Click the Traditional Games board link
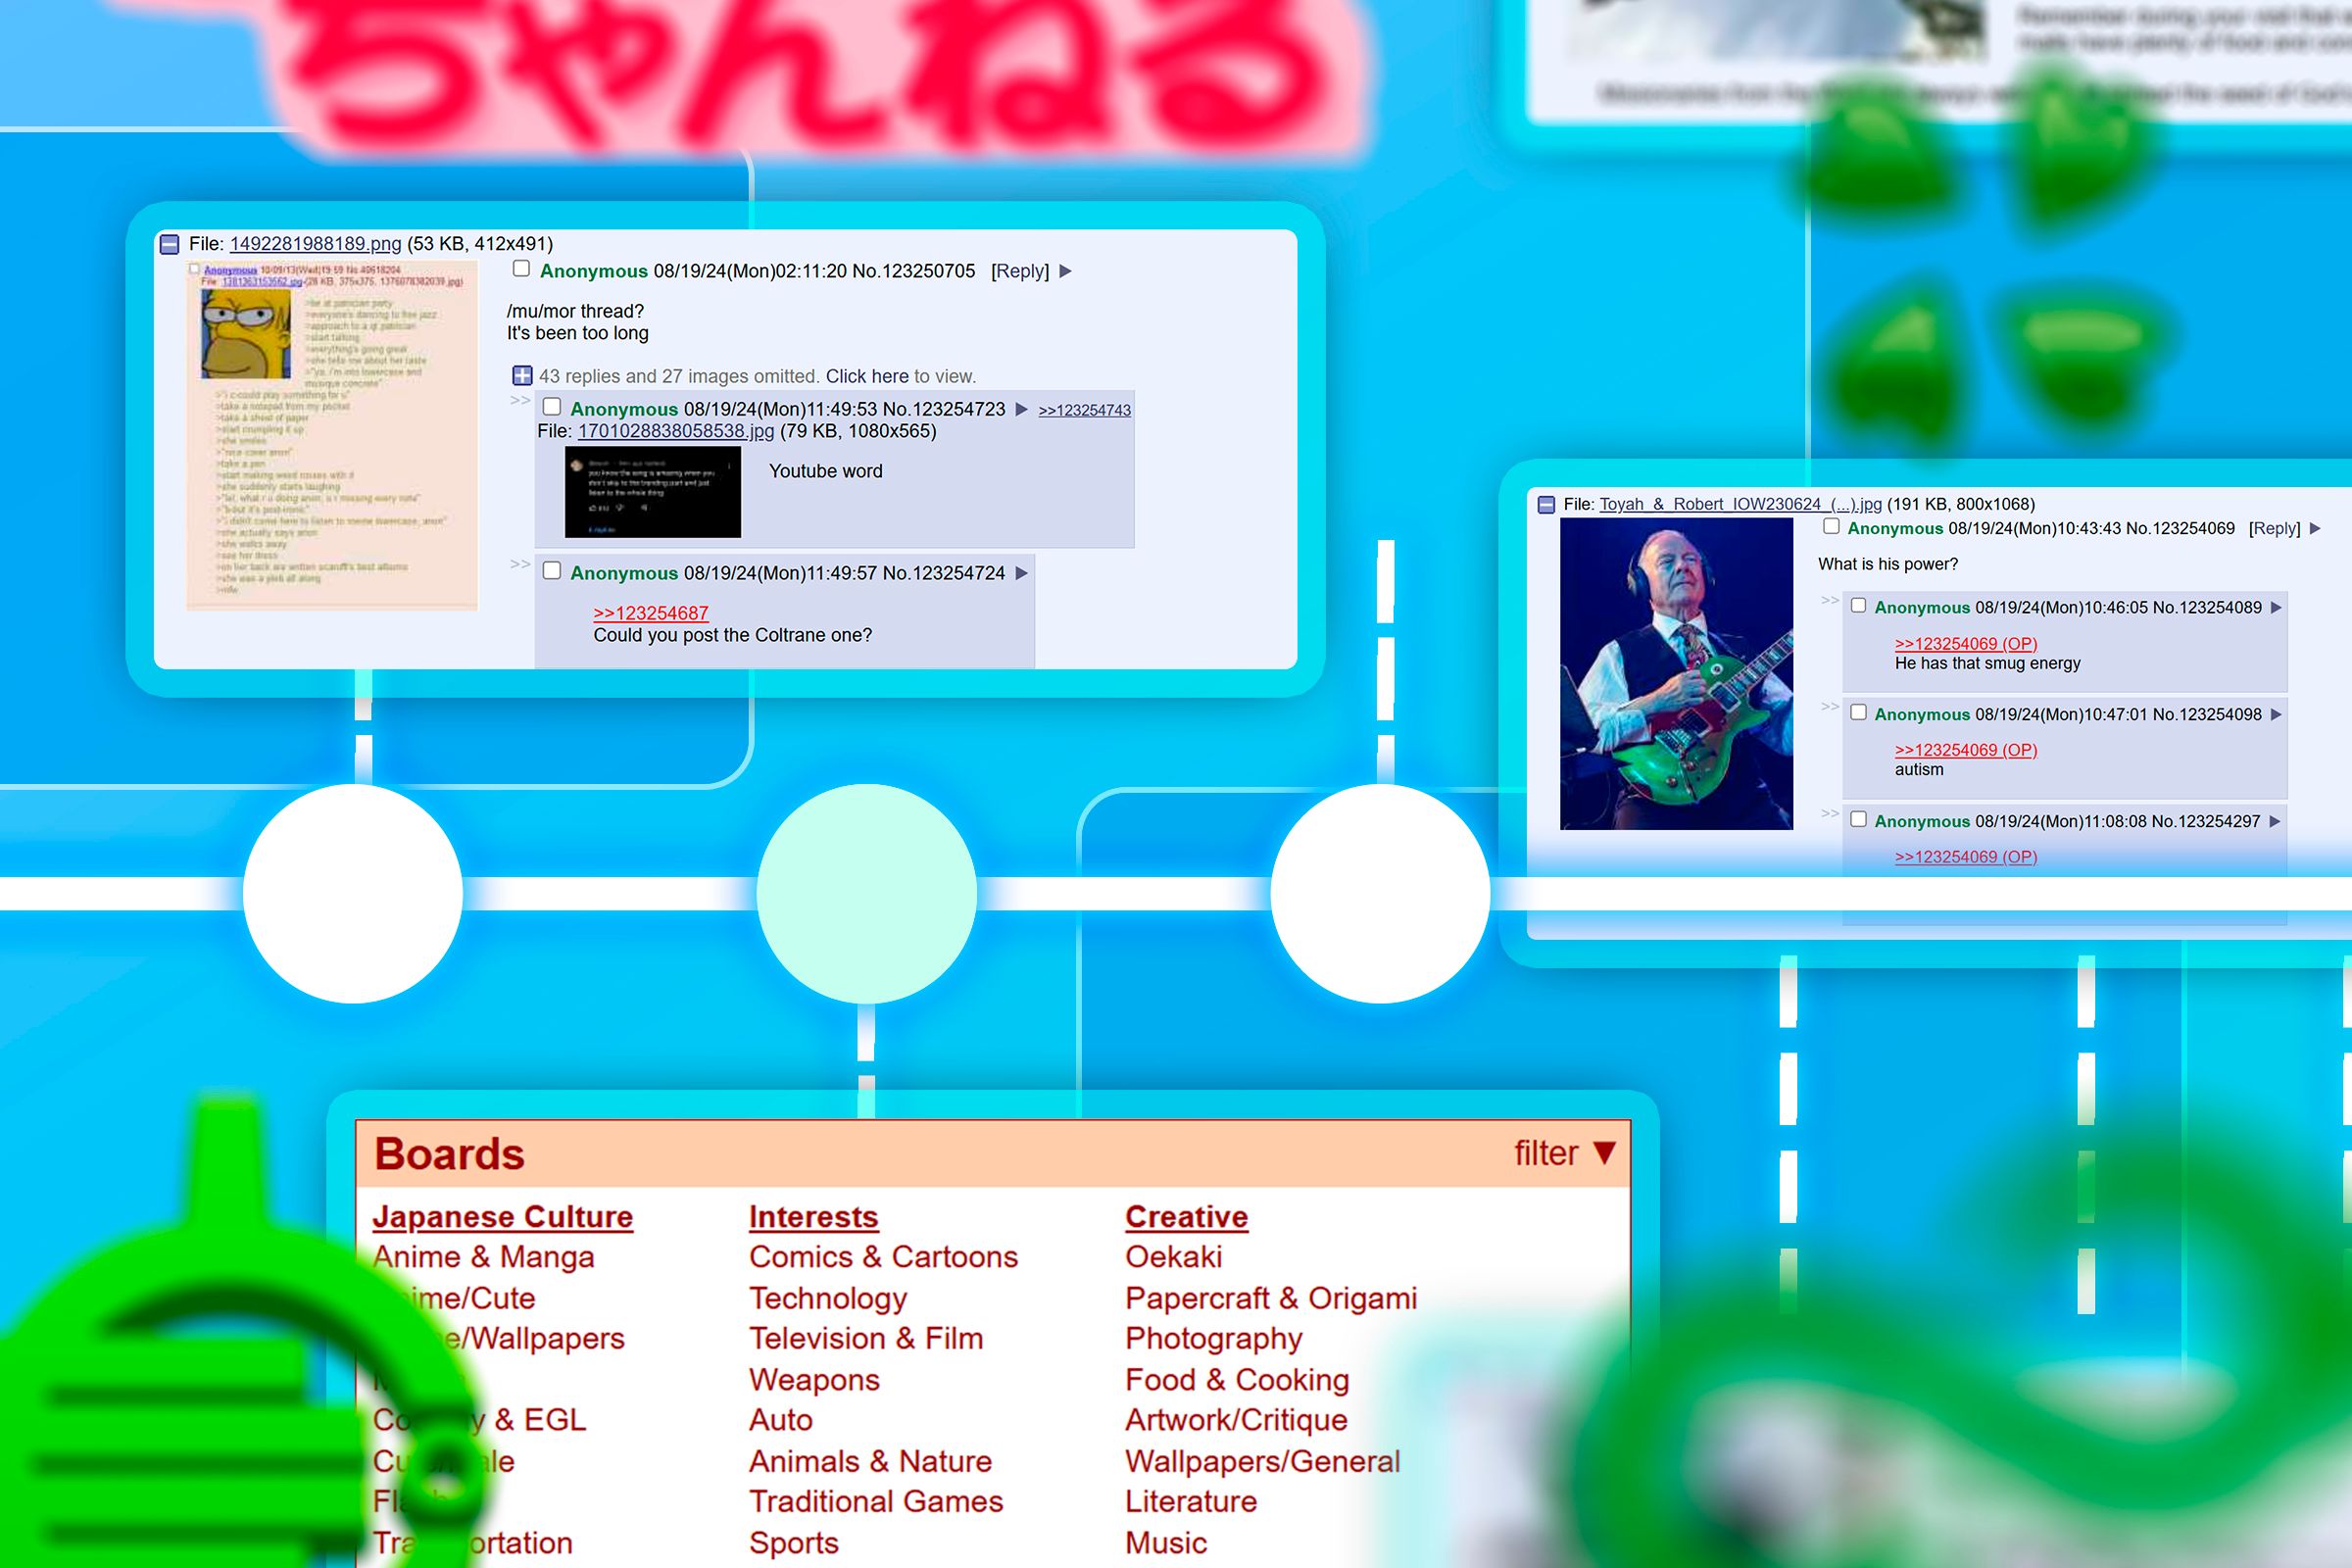Viewport: 2352px width, 1568px height. (x=875, y=1498)
